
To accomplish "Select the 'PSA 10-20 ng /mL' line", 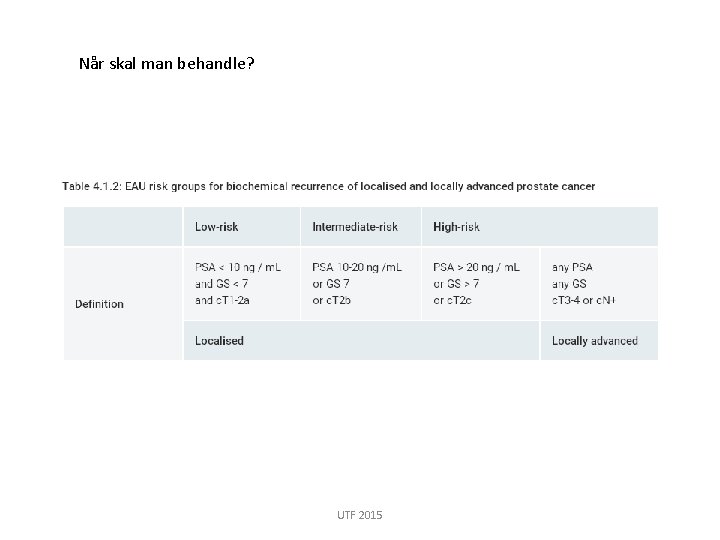I will click(357, 267).
